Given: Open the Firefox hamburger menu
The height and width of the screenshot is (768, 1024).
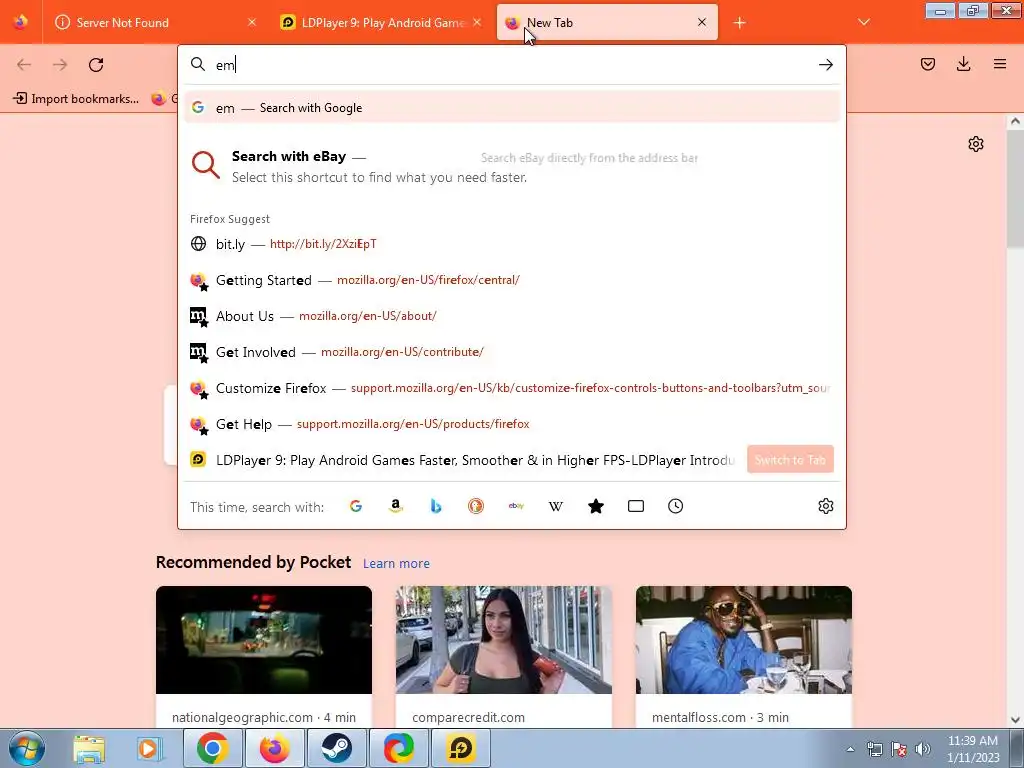Looking at the screenshot, I should pyautogui.click(x=999, y=64).
